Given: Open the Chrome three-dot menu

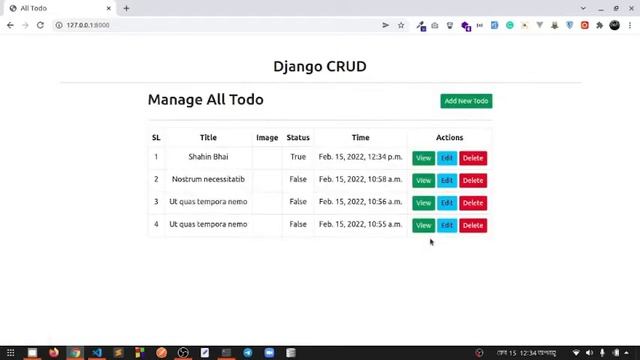Looking at the screenshot, I should pyautogui.click(x=630, y=25).
